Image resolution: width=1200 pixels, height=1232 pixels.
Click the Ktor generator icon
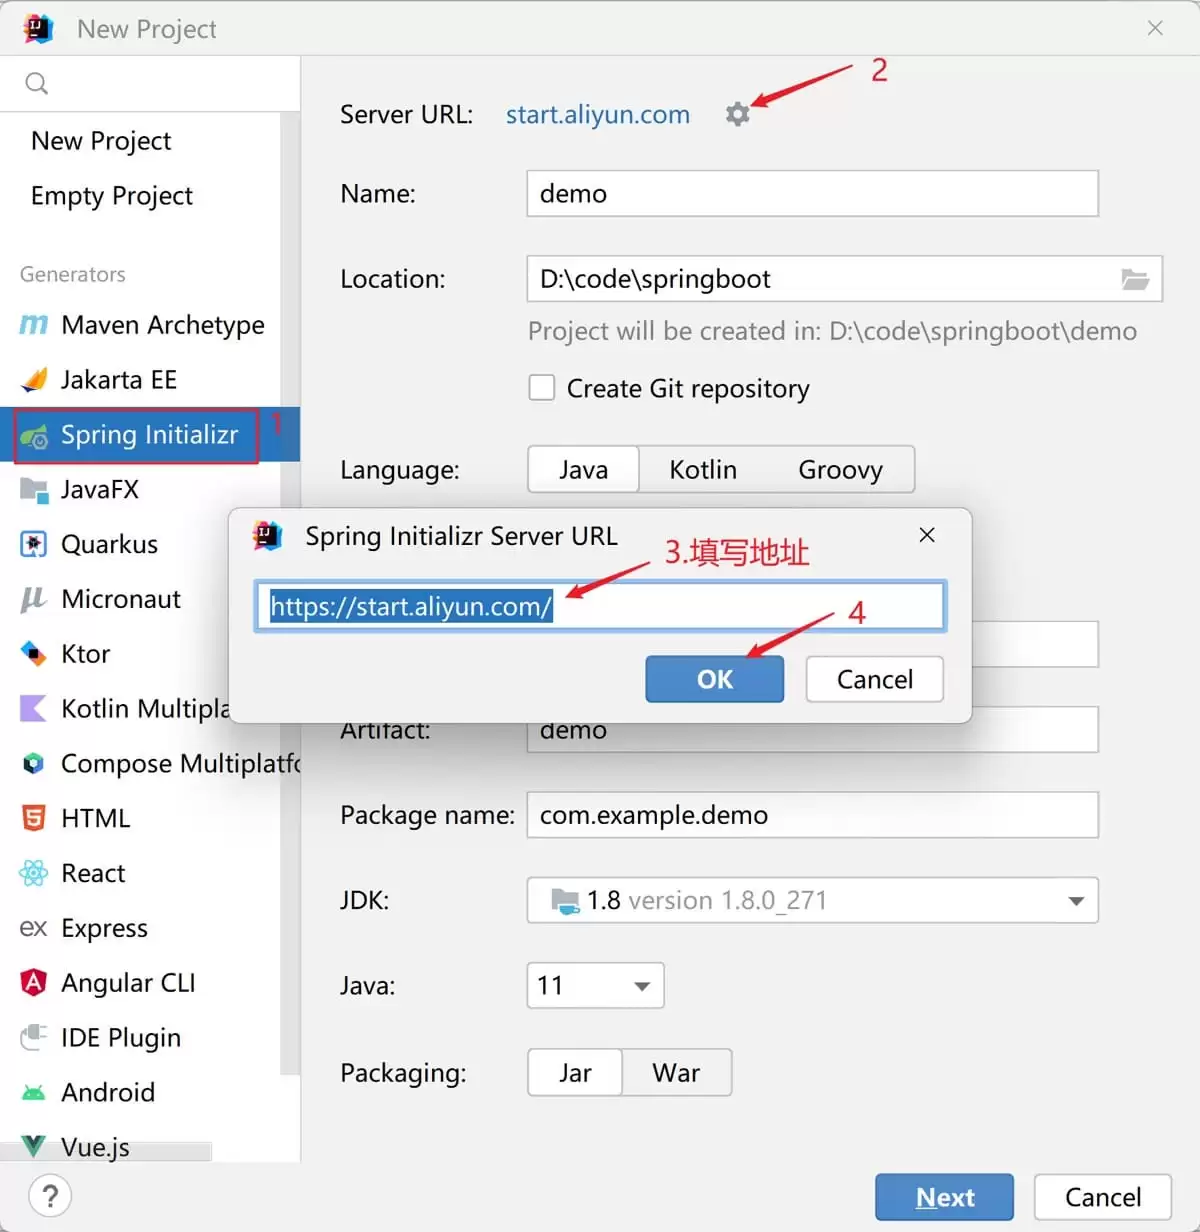34,654
